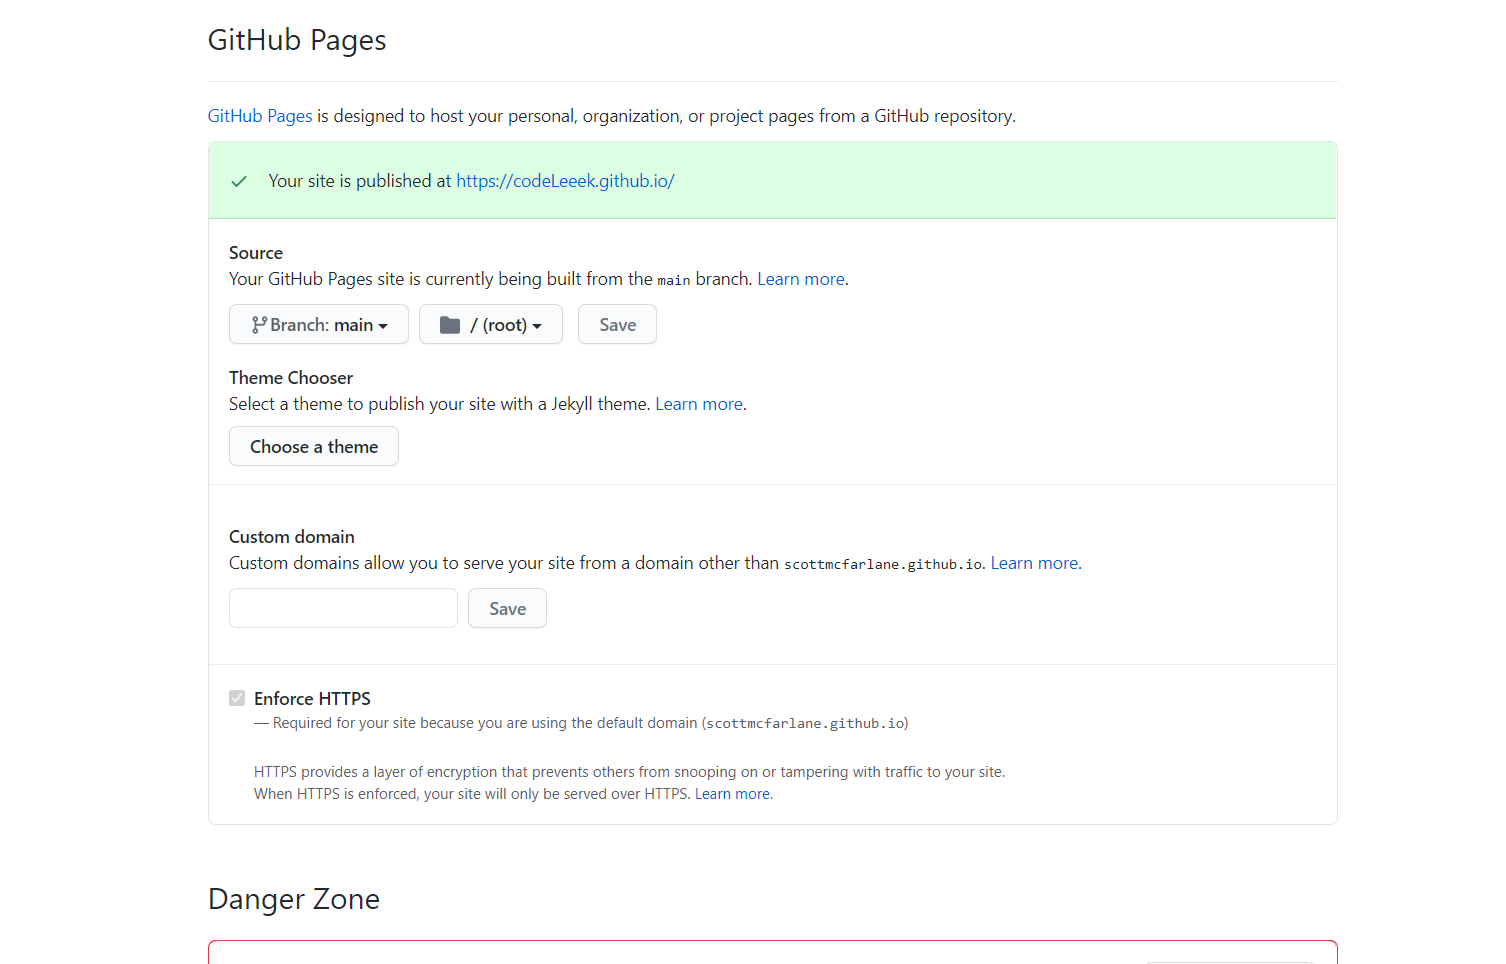This screenshot has height=964, width=1506.
Task: Expand the / (root) folder dropdown
Action: tap(491, 324)
